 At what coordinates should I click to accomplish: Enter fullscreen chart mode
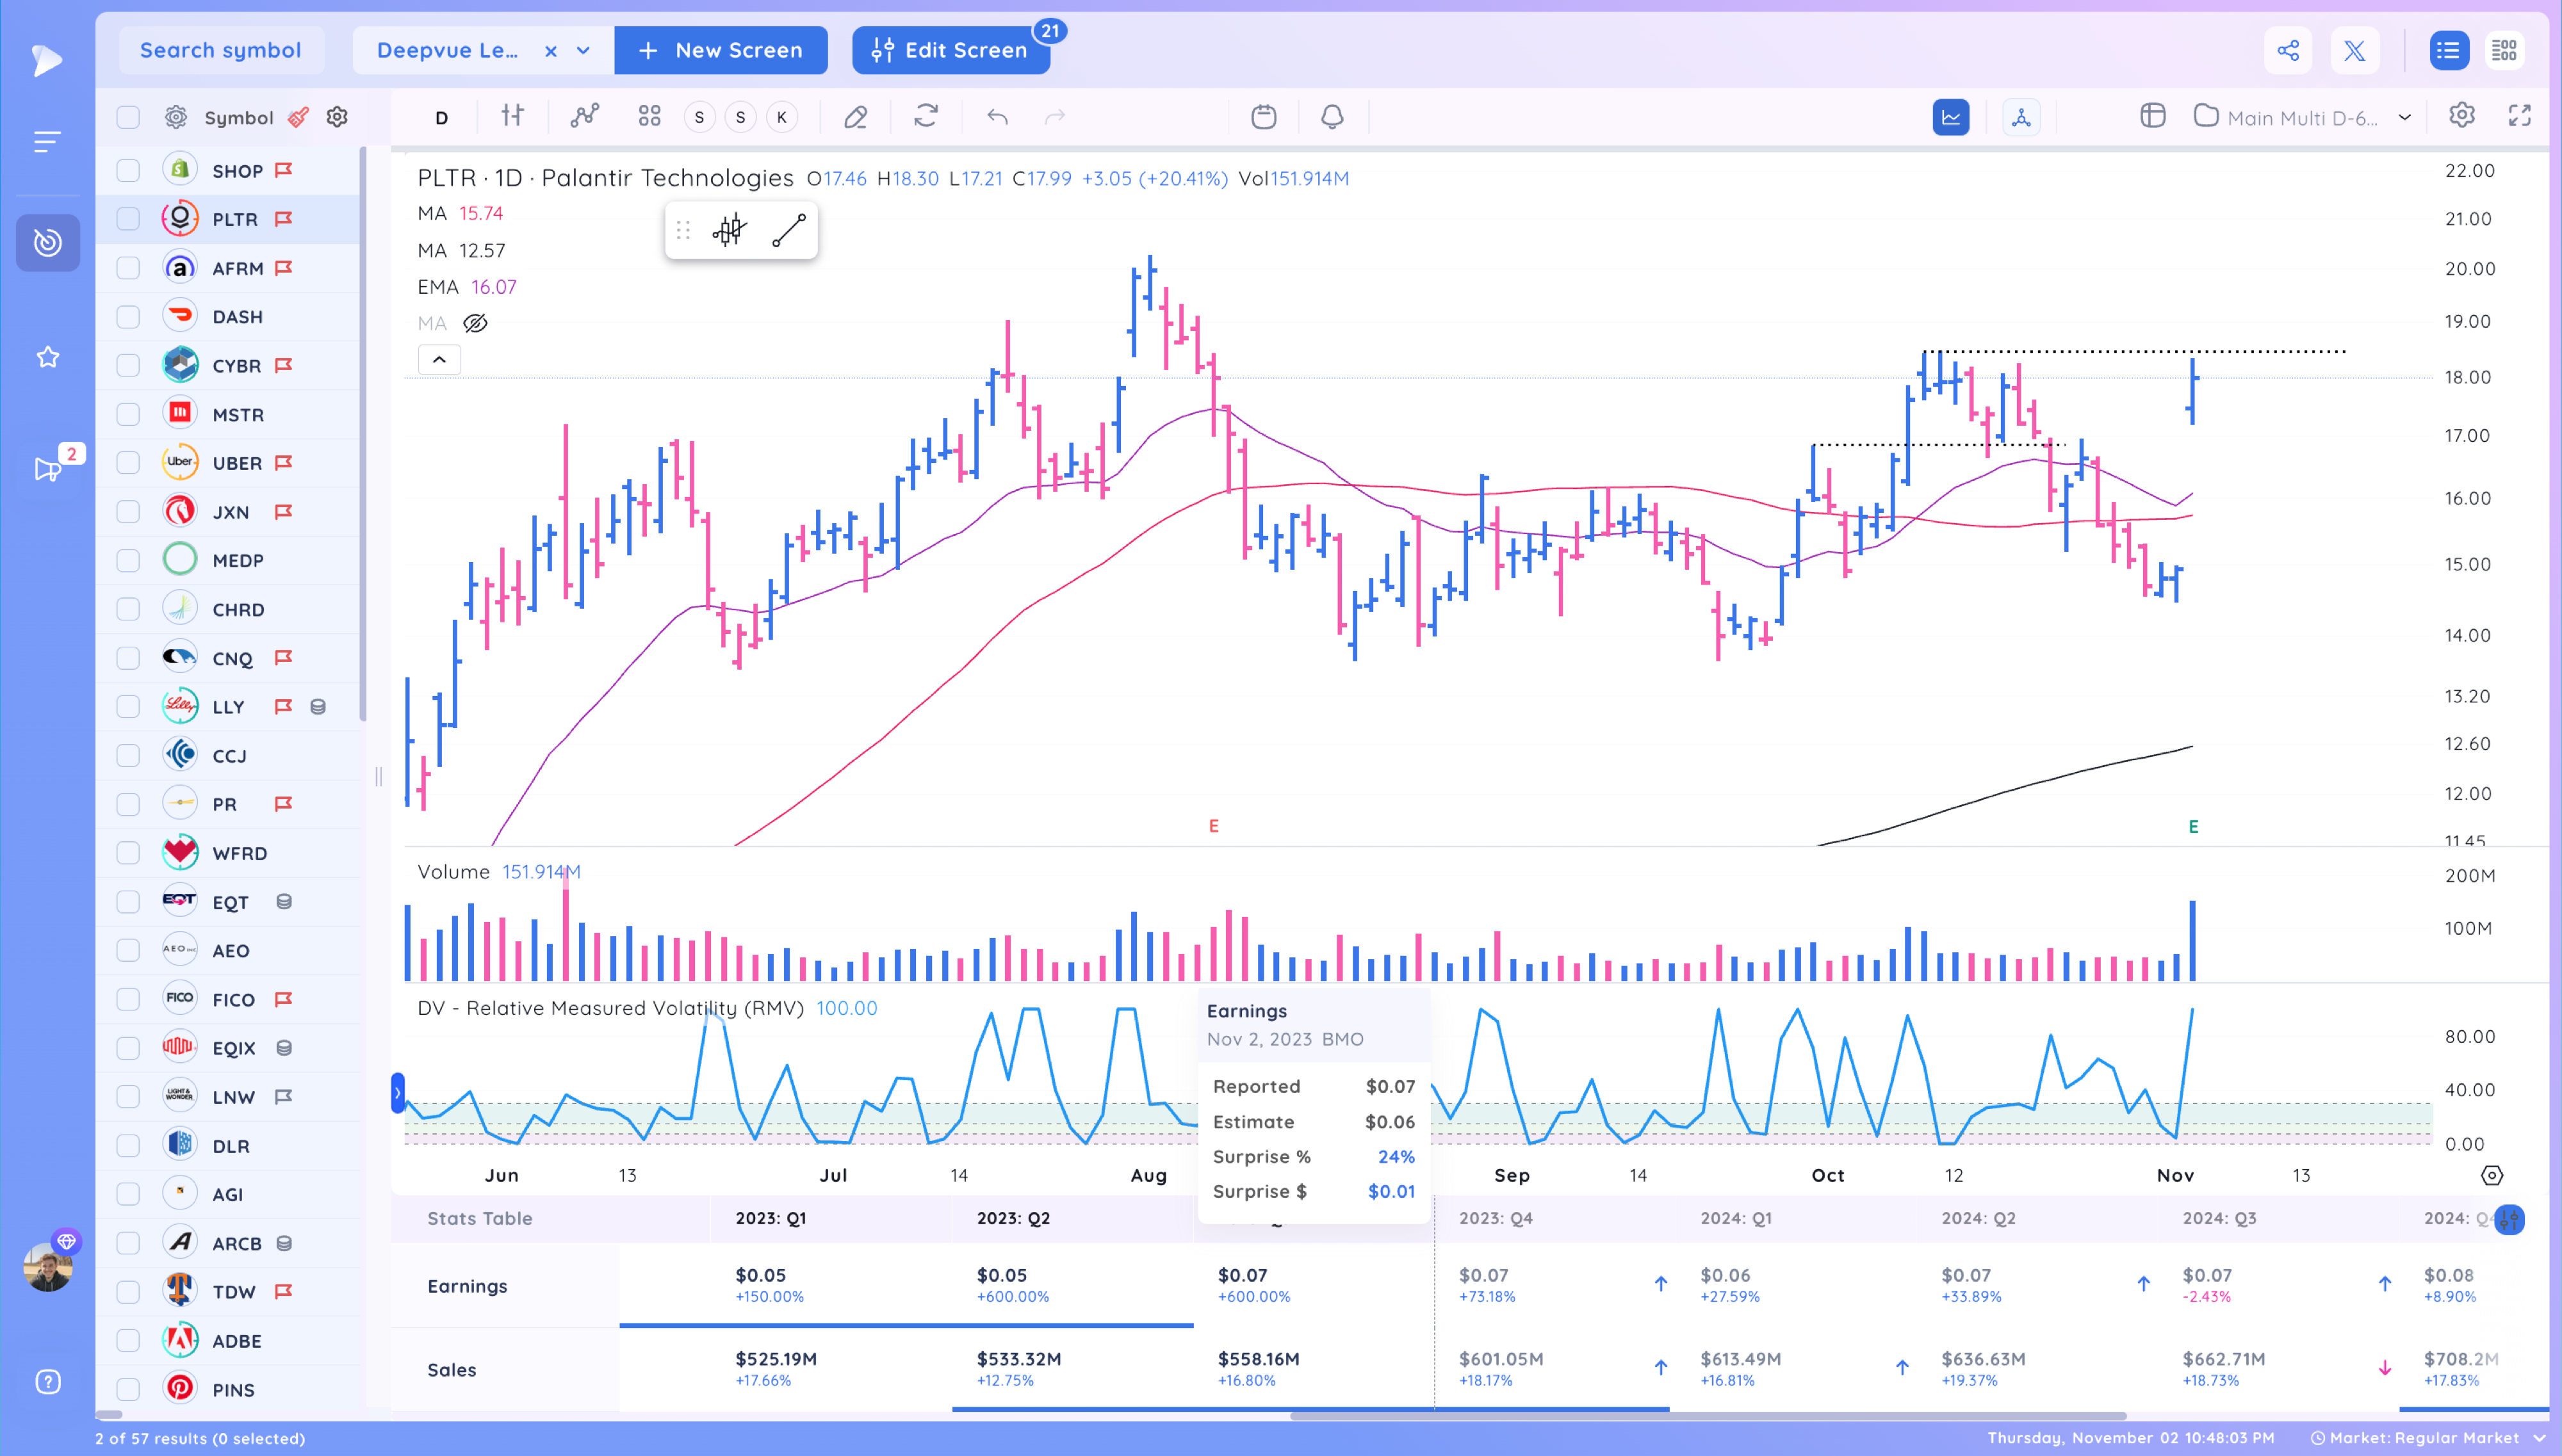pos(2520,116)
